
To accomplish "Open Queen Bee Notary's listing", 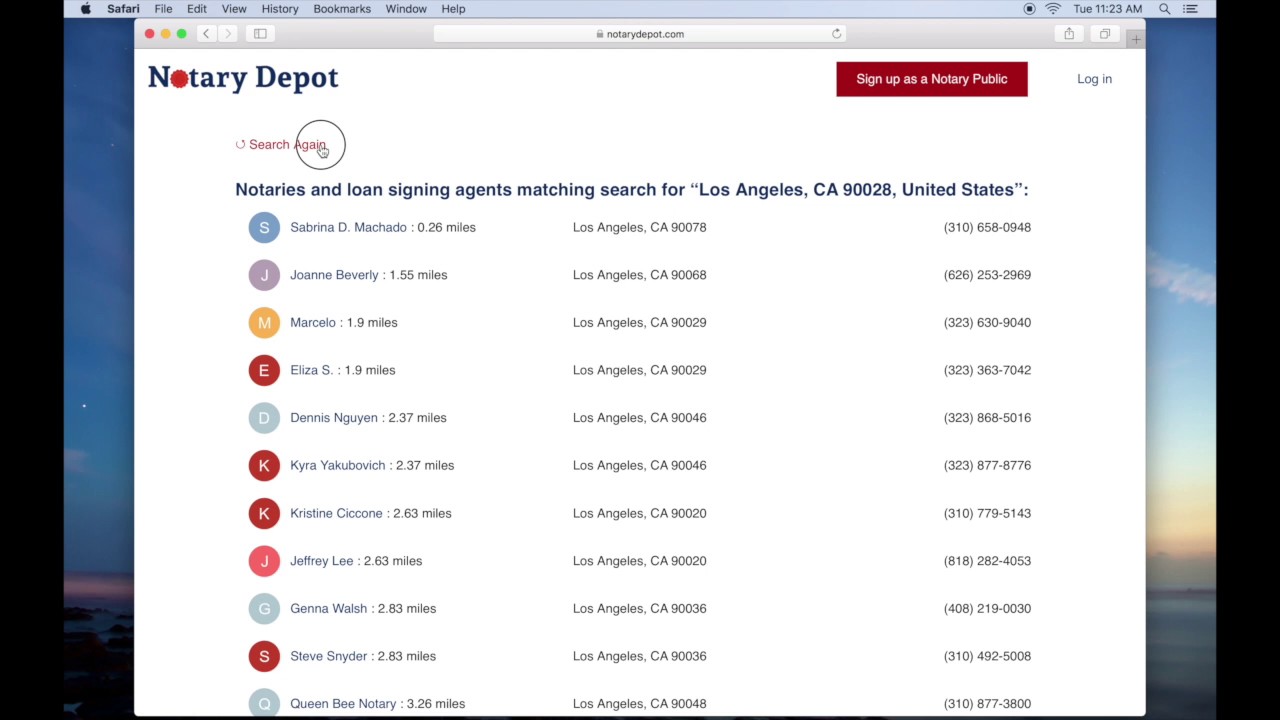I will click(343, 704).
